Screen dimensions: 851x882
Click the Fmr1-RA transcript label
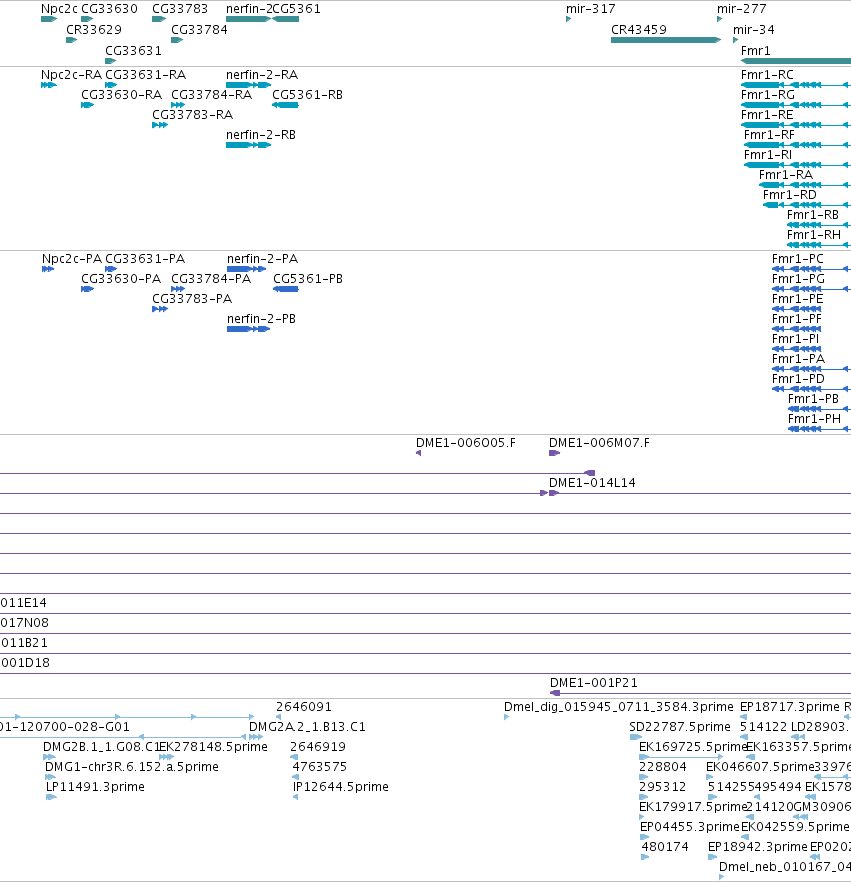tap(786, 174)
